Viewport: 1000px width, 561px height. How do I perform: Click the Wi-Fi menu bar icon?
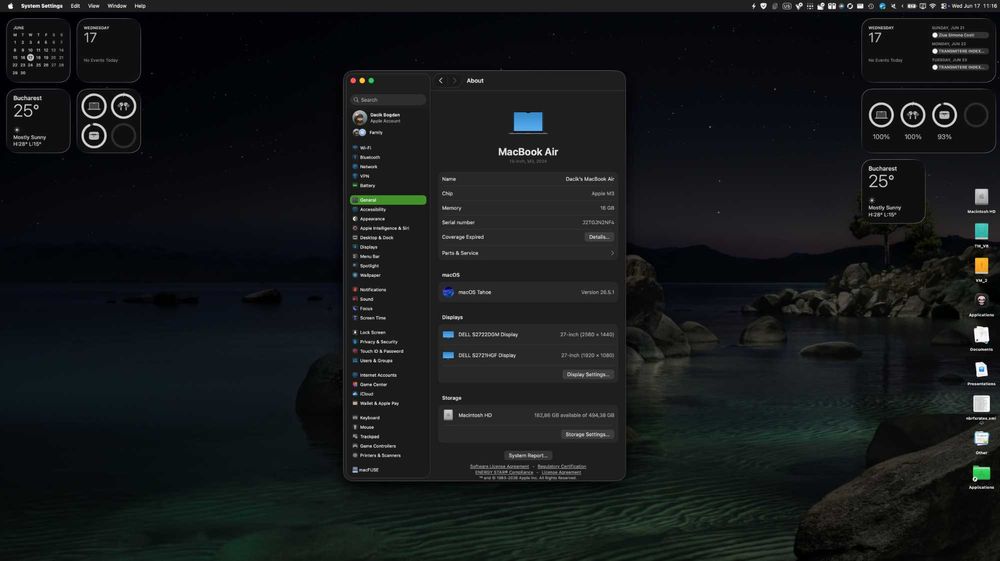932,6
